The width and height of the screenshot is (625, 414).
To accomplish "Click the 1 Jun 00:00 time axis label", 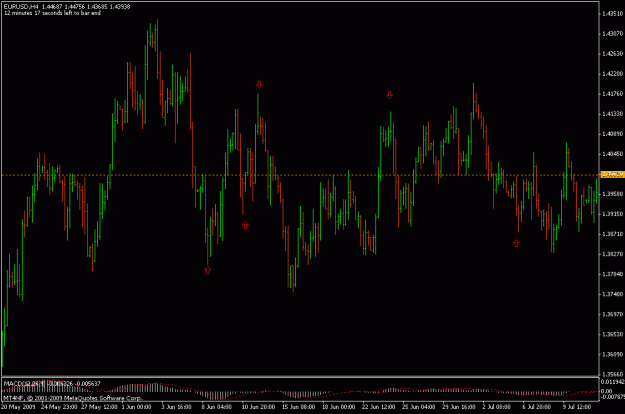I will 136,407.
